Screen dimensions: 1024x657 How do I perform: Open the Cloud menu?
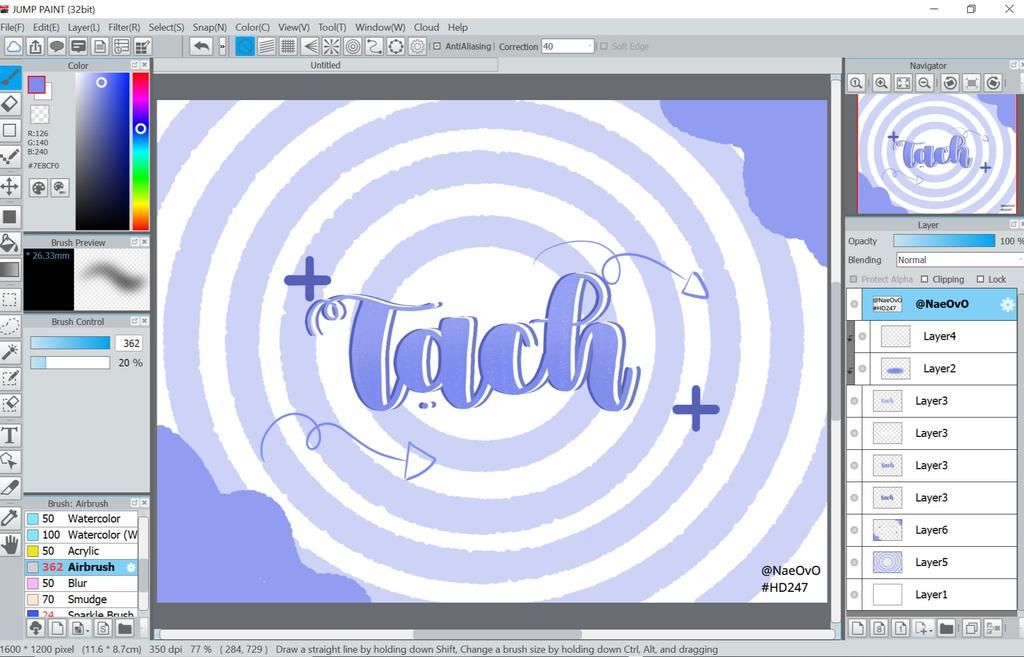coord(426,27)
